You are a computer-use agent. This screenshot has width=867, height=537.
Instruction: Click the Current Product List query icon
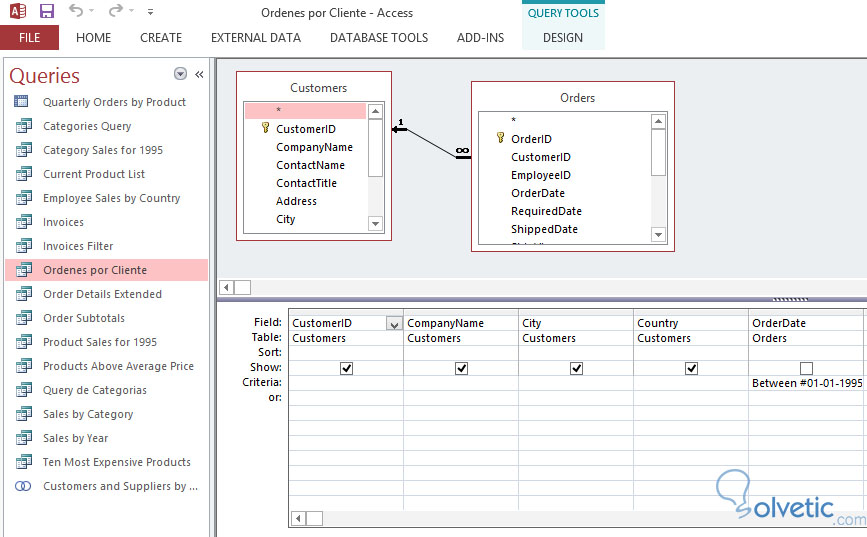pos(23,174)
